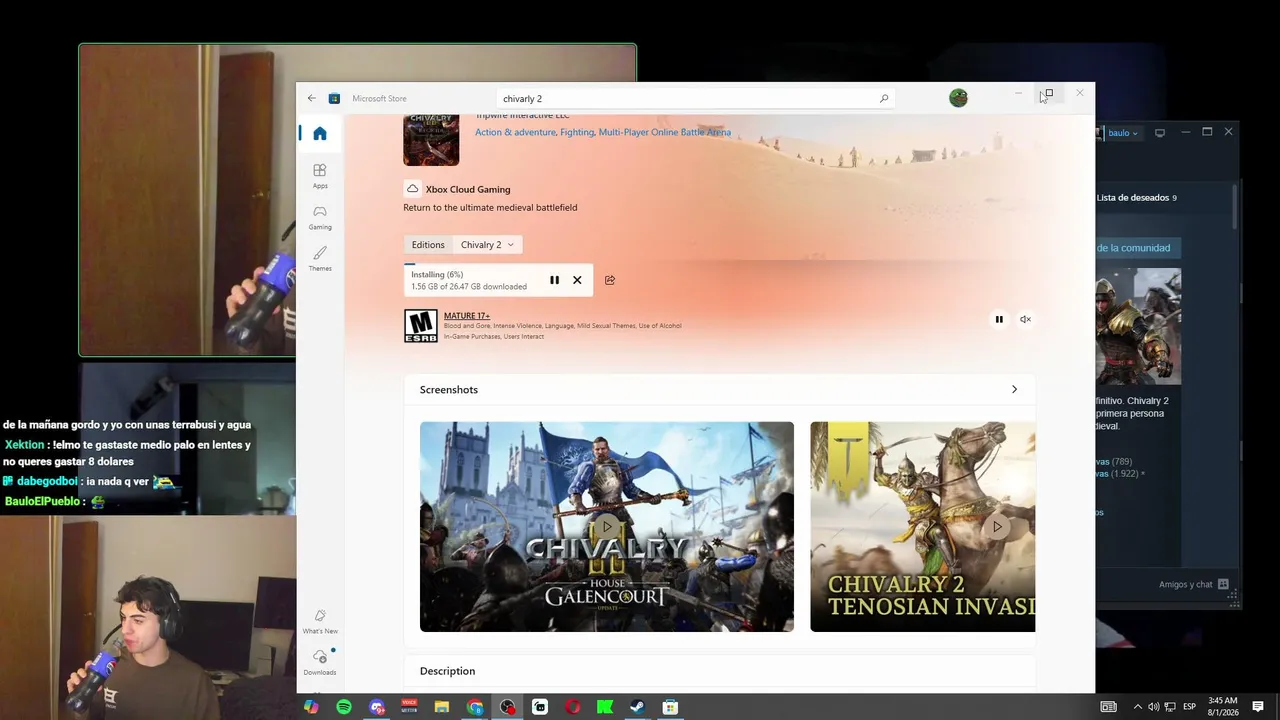The height and width of the screenshot is (720, 1280).
Task: Click the Chivalry 2 game cover image
Action: click(431, 139)
